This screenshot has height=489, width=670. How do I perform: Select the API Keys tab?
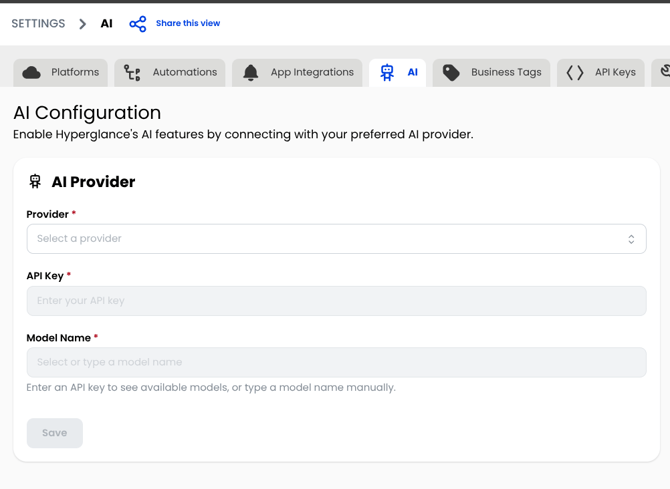(x=600, y=73)
